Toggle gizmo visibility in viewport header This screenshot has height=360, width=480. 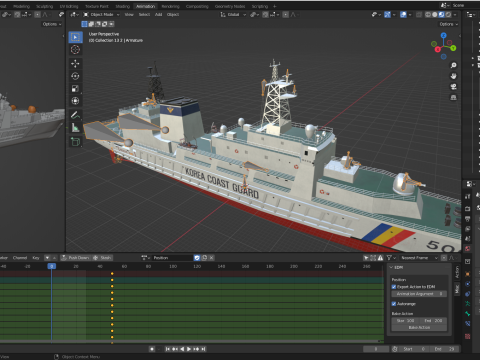387,15
